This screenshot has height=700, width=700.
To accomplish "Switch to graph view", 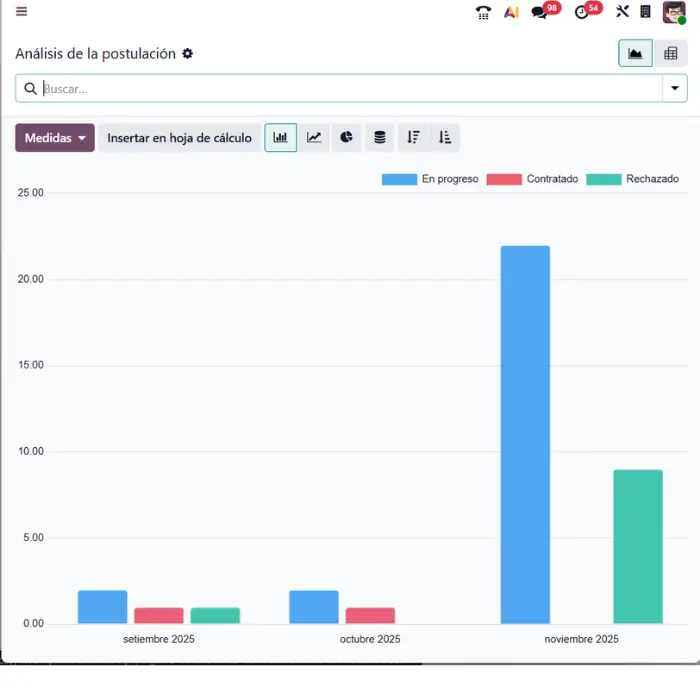I will pos(635,54).
